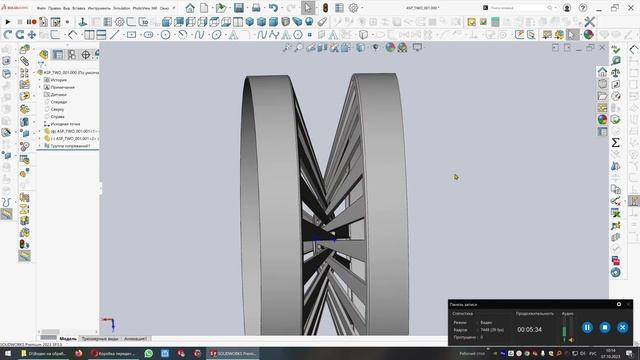Open the Simulation menu
This screenshot has width=640, height=360.
121,8
